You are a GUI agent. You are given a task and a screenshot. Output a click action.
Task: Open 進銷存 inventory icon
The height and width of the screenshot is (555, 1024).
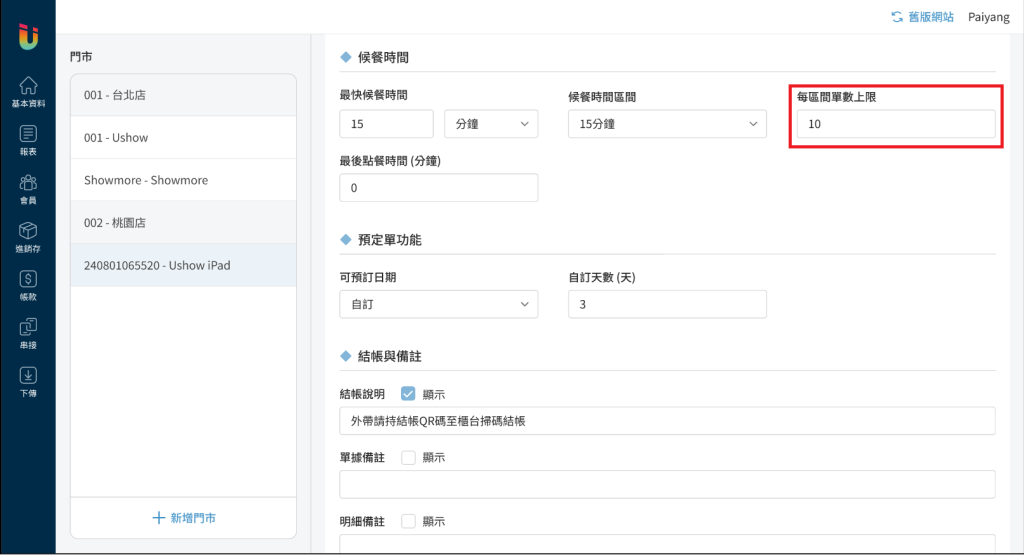click(x=28, y=236)
